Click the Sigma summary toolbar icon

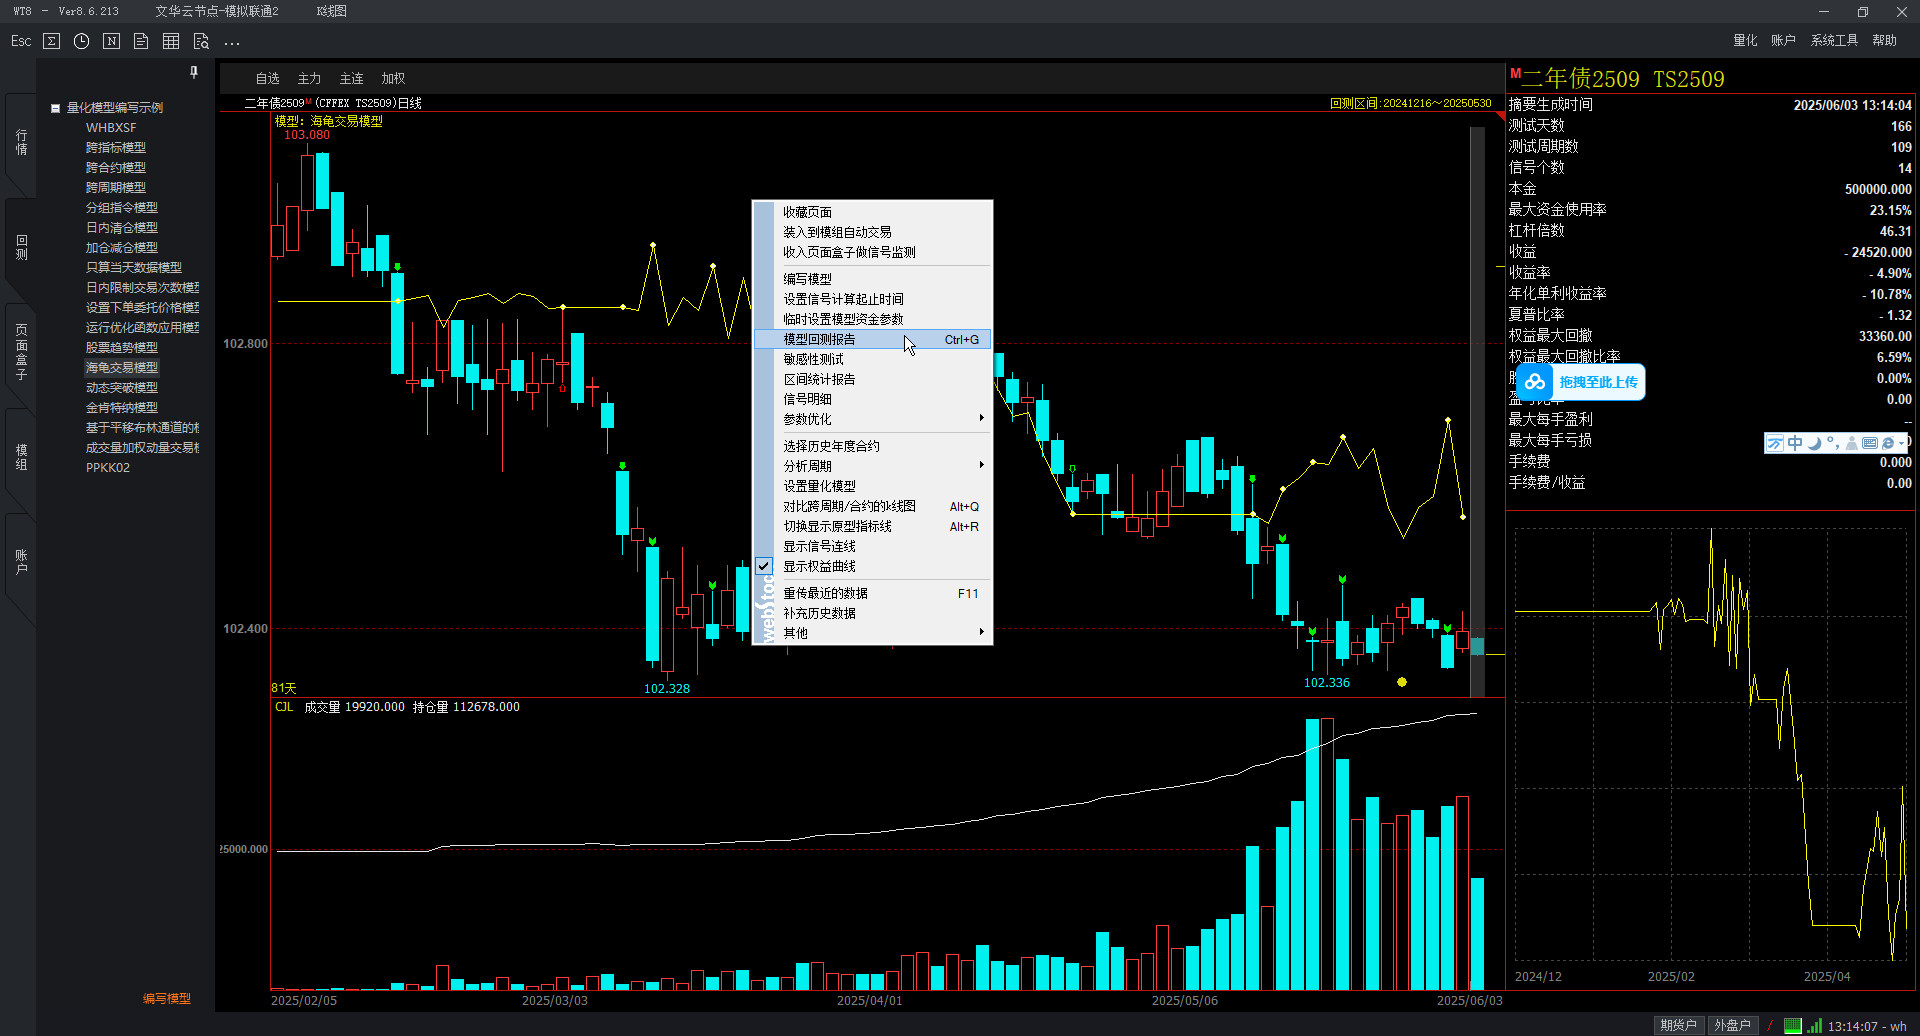pyautogui.click(x=52, y=41)
